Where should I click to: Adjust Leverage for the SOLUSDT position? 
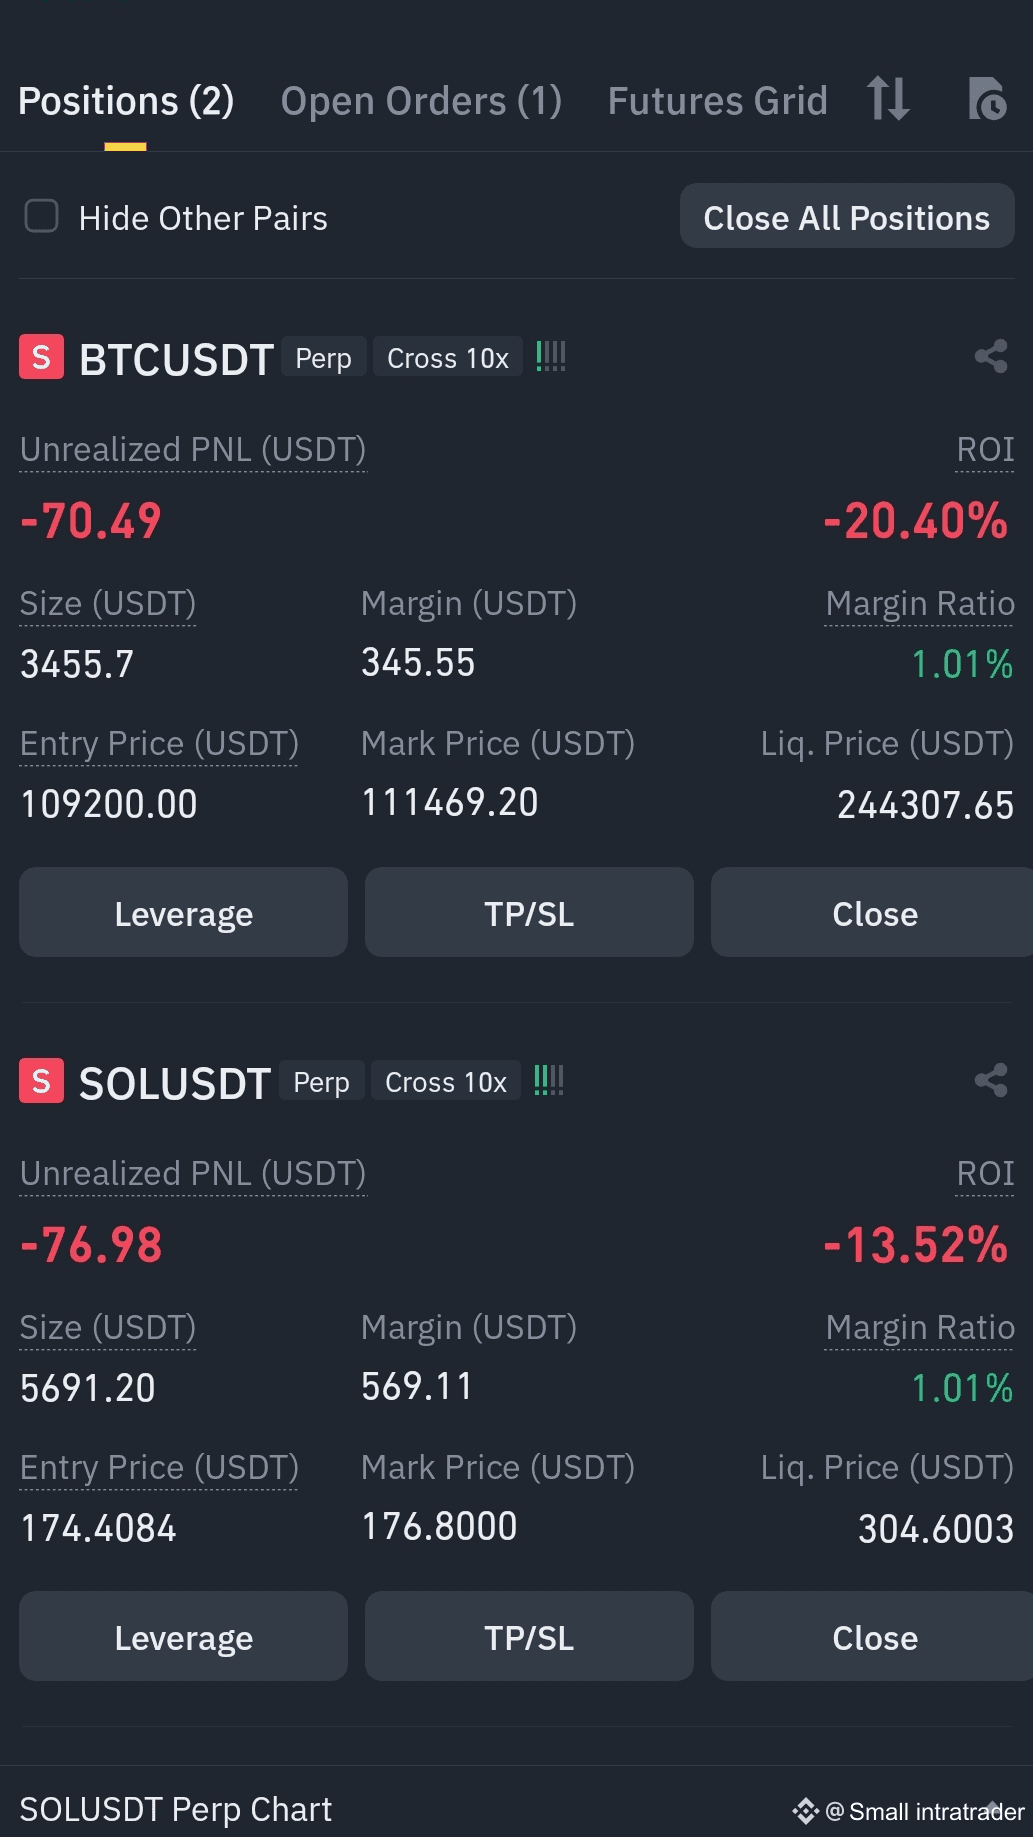pos(184,1637)
